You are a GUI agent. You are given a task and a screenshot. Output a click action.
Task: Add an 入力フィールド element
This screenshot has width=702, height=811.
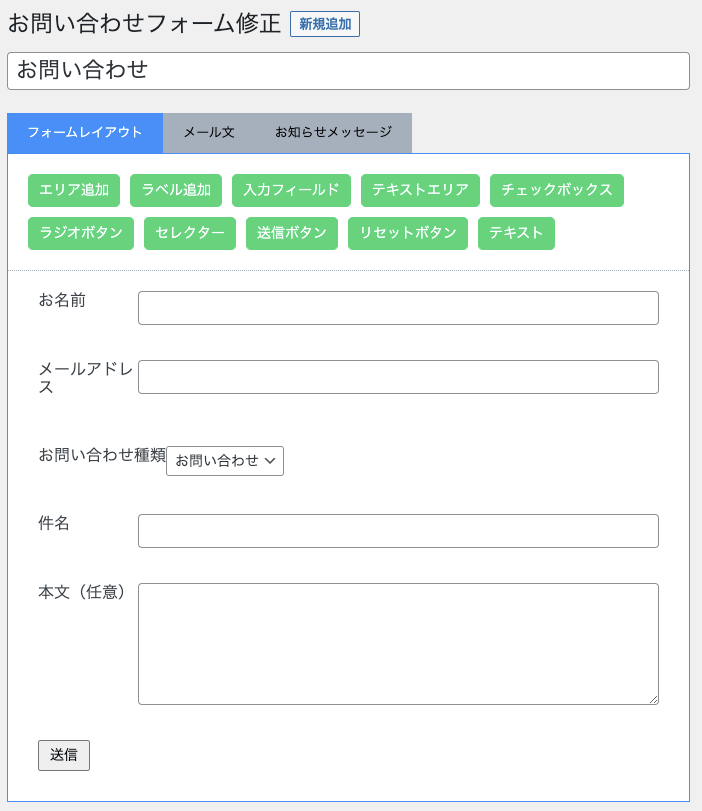tap(291, 190)
